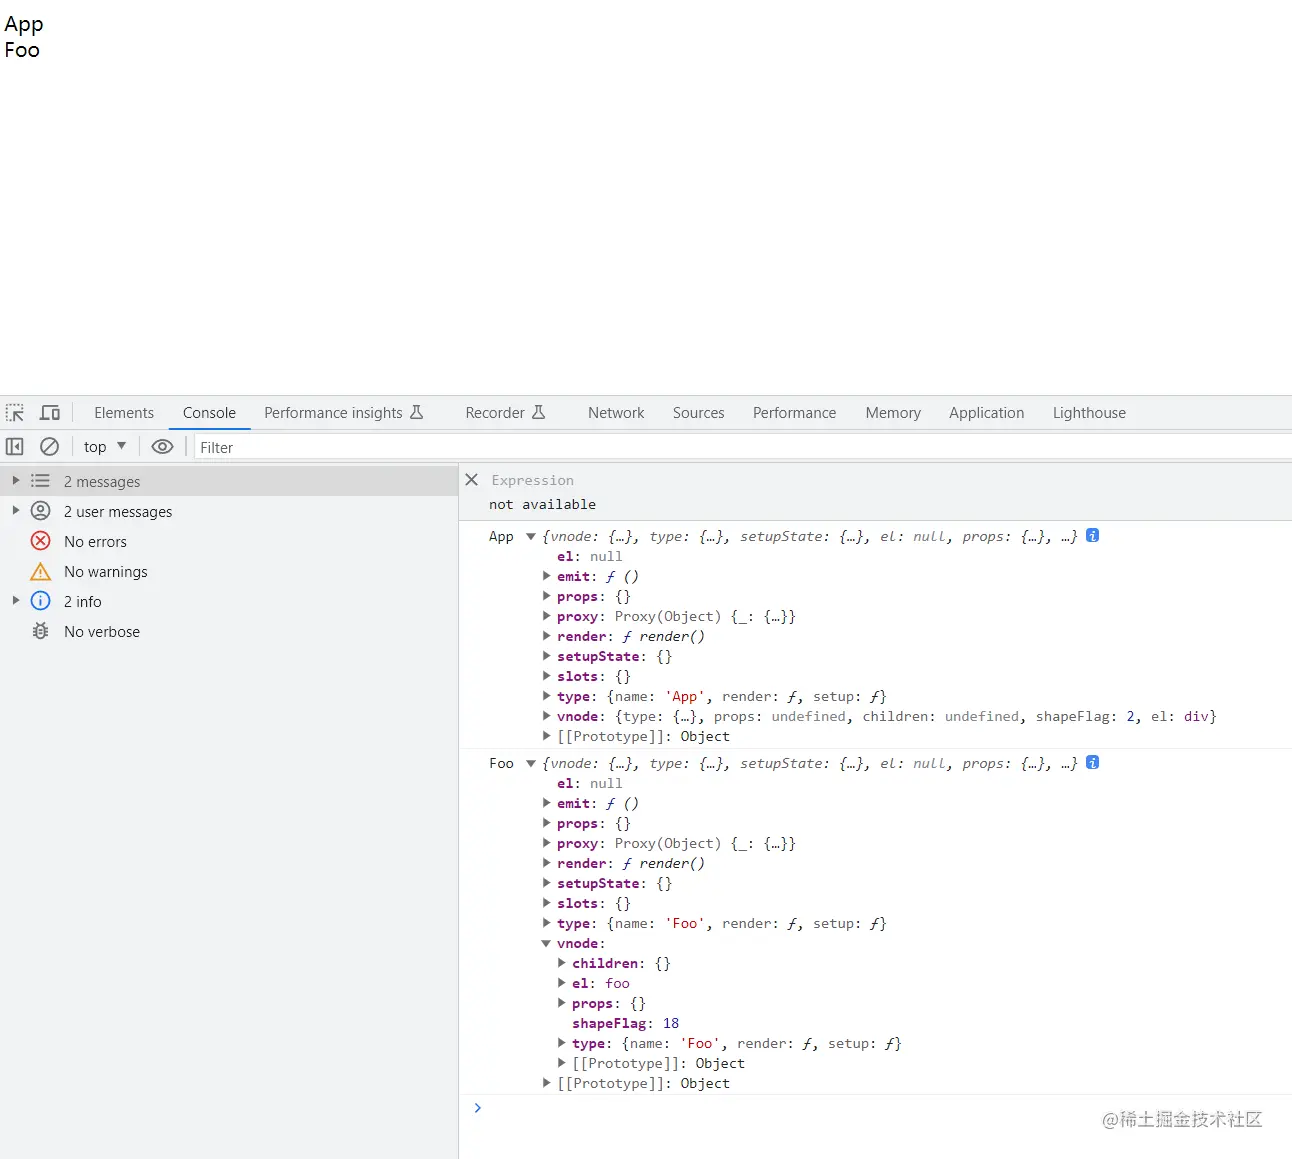Click the red No errors icon
The width and height of the screenshot is (1292, 1159).
click(x=41, y=541)
